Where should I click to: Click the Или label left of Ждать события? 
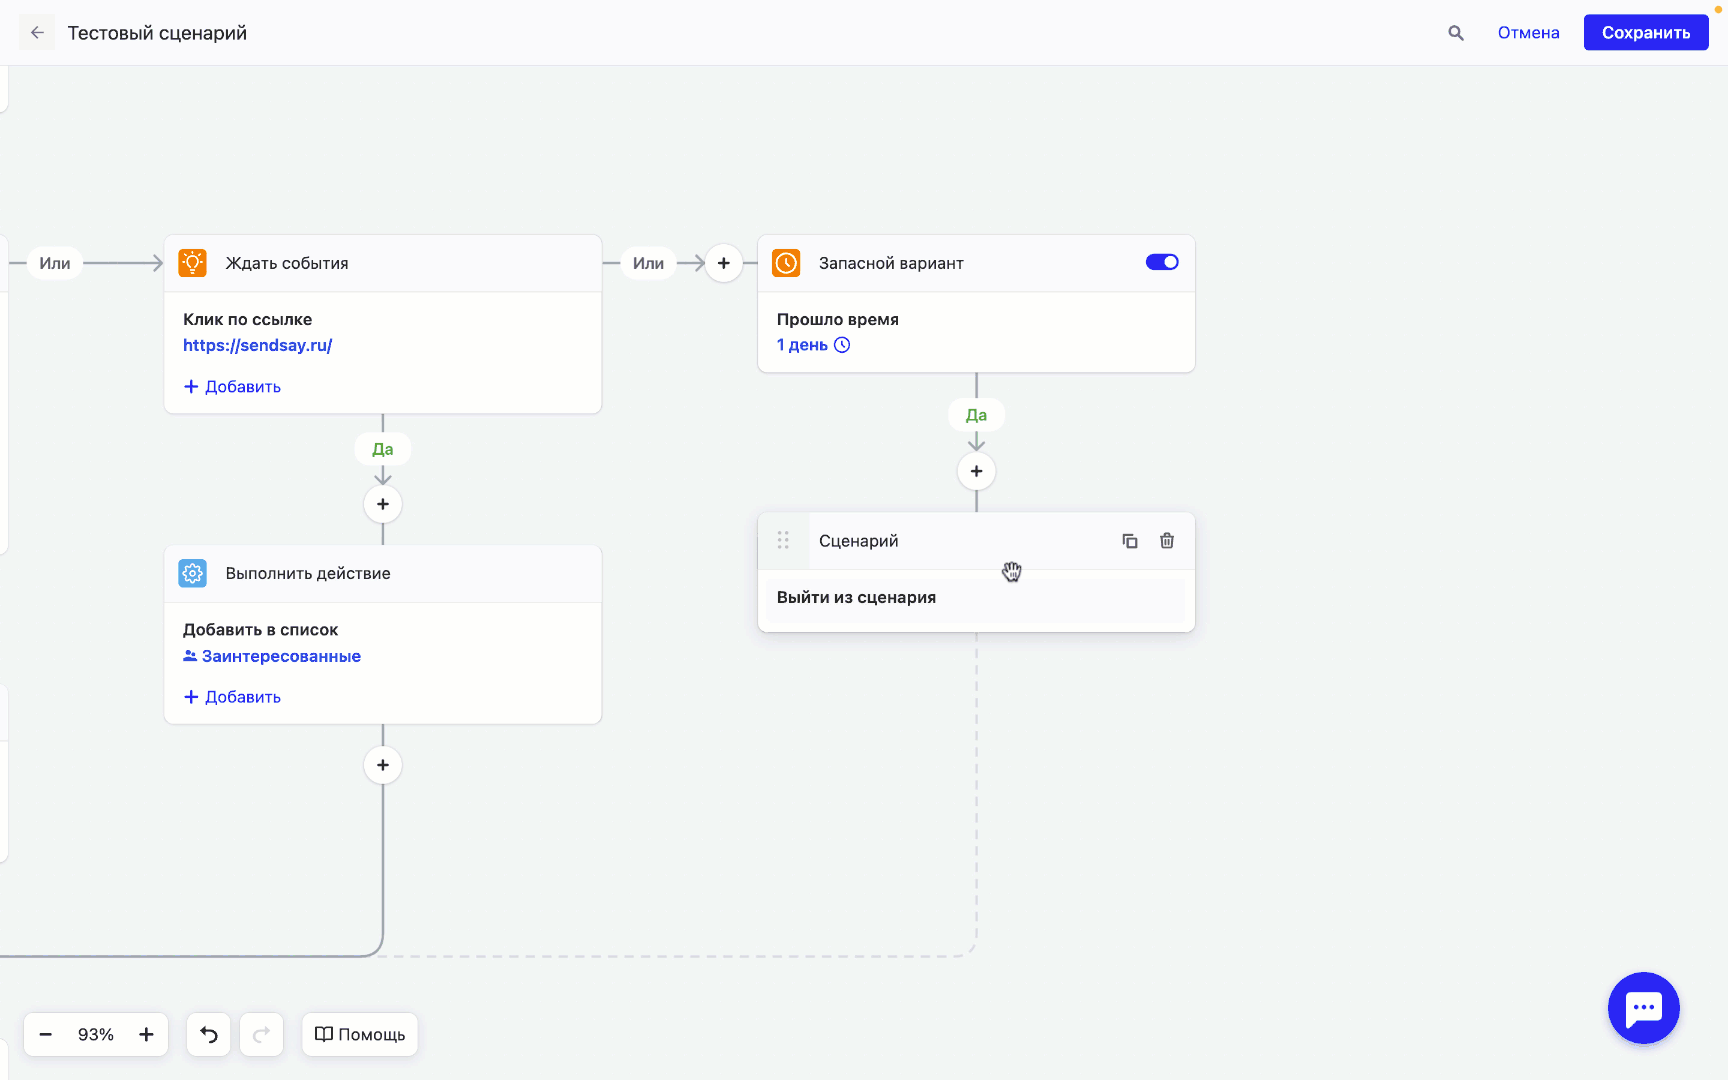(x=55, y=263)
